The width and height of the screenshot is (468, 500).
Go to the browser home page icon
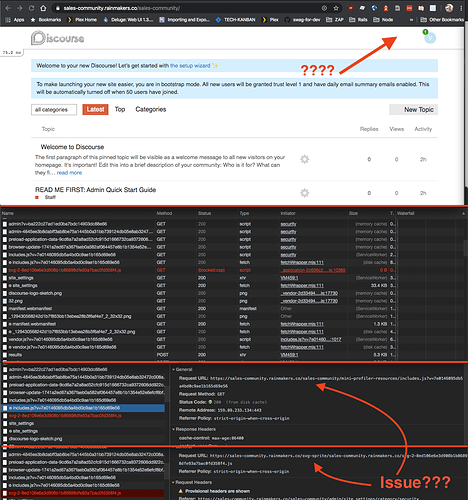coord(43,8)
